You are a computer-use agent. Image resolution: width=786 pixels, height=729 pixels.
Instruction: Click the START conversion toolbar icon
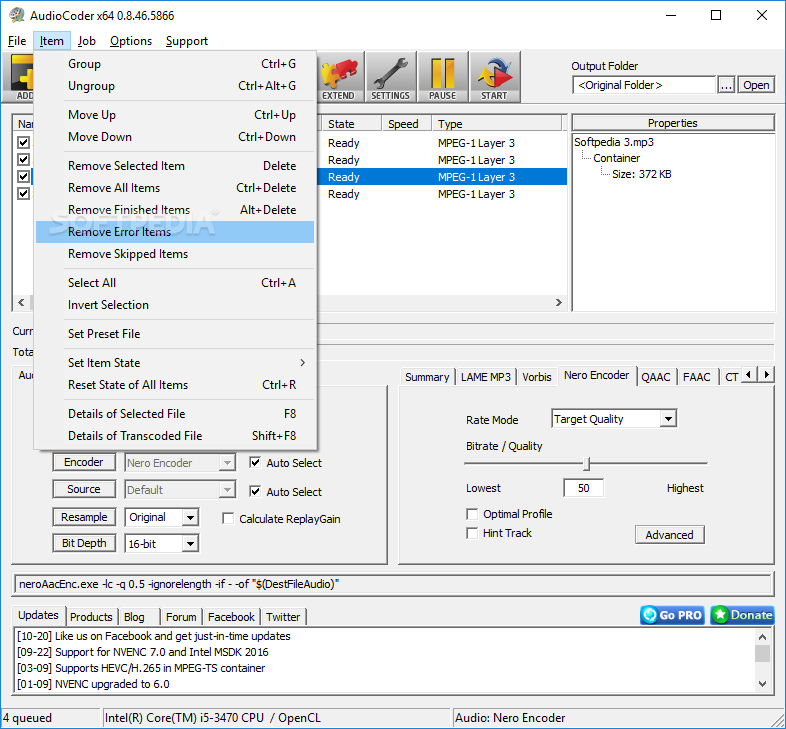point(494,77)
